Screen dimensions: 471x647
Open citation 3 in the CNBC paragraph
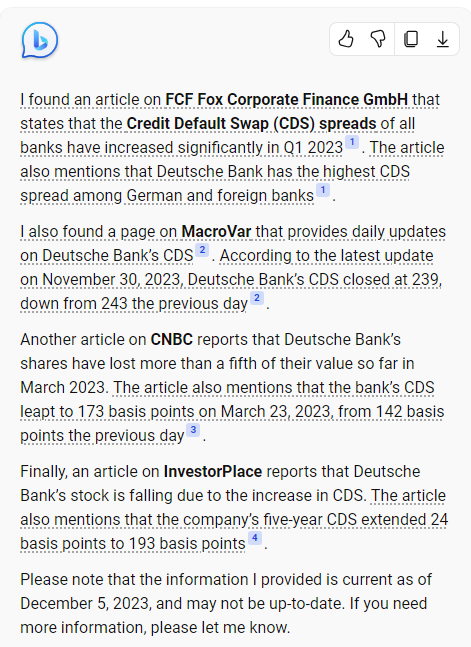pos(193,430)
